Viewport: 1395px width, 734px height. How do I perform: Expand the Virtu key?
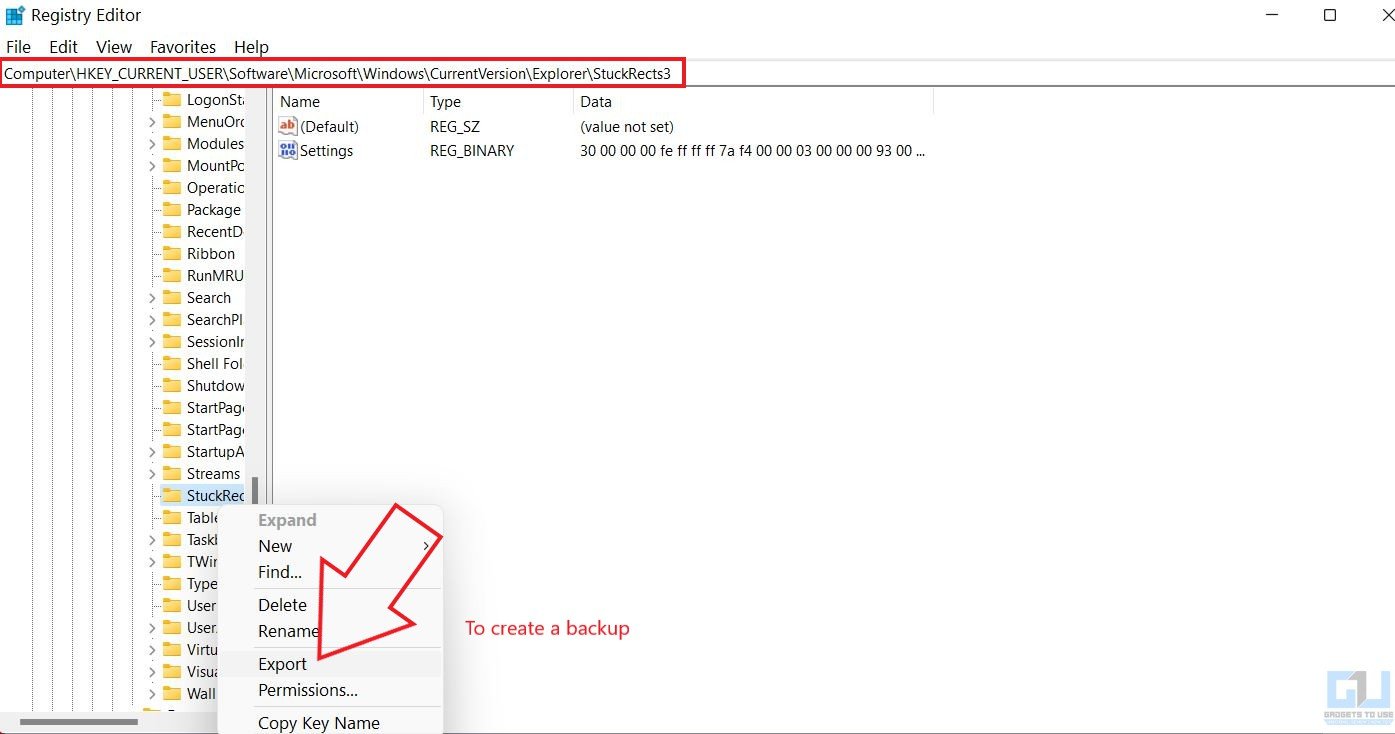click(152, 650)
